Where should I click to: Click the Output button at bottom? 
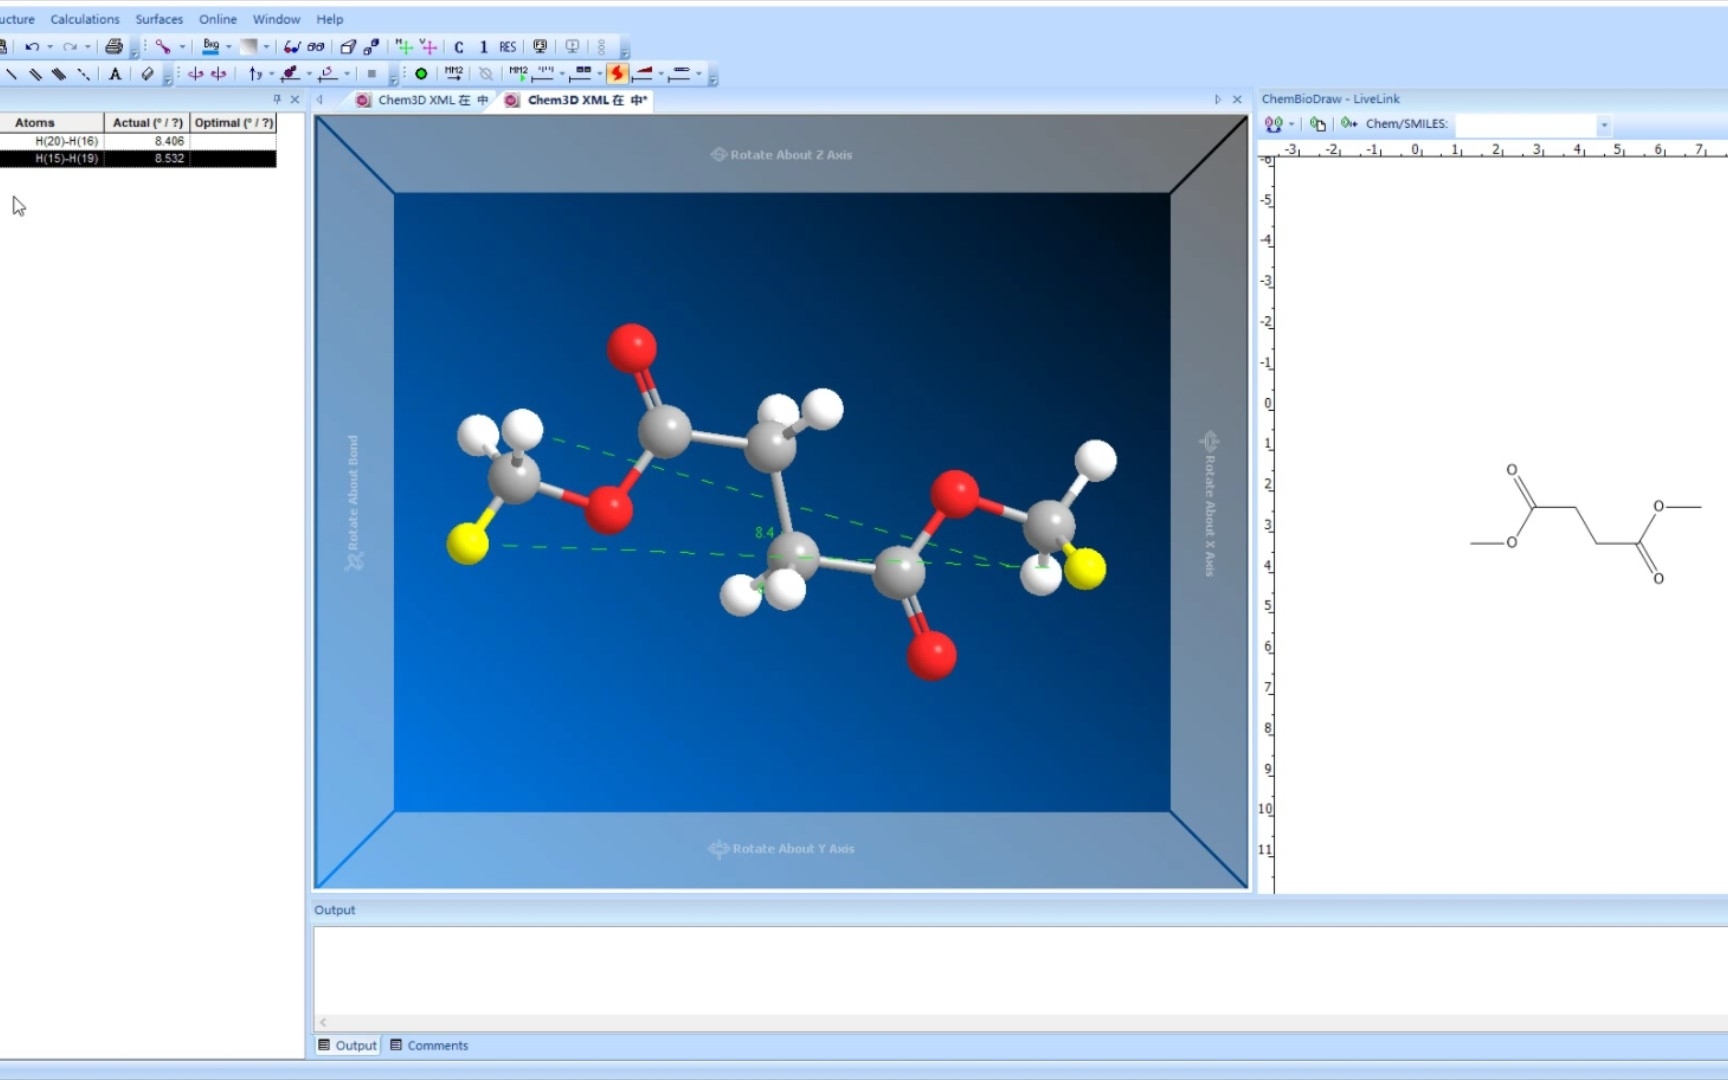tap(347, 1045)
